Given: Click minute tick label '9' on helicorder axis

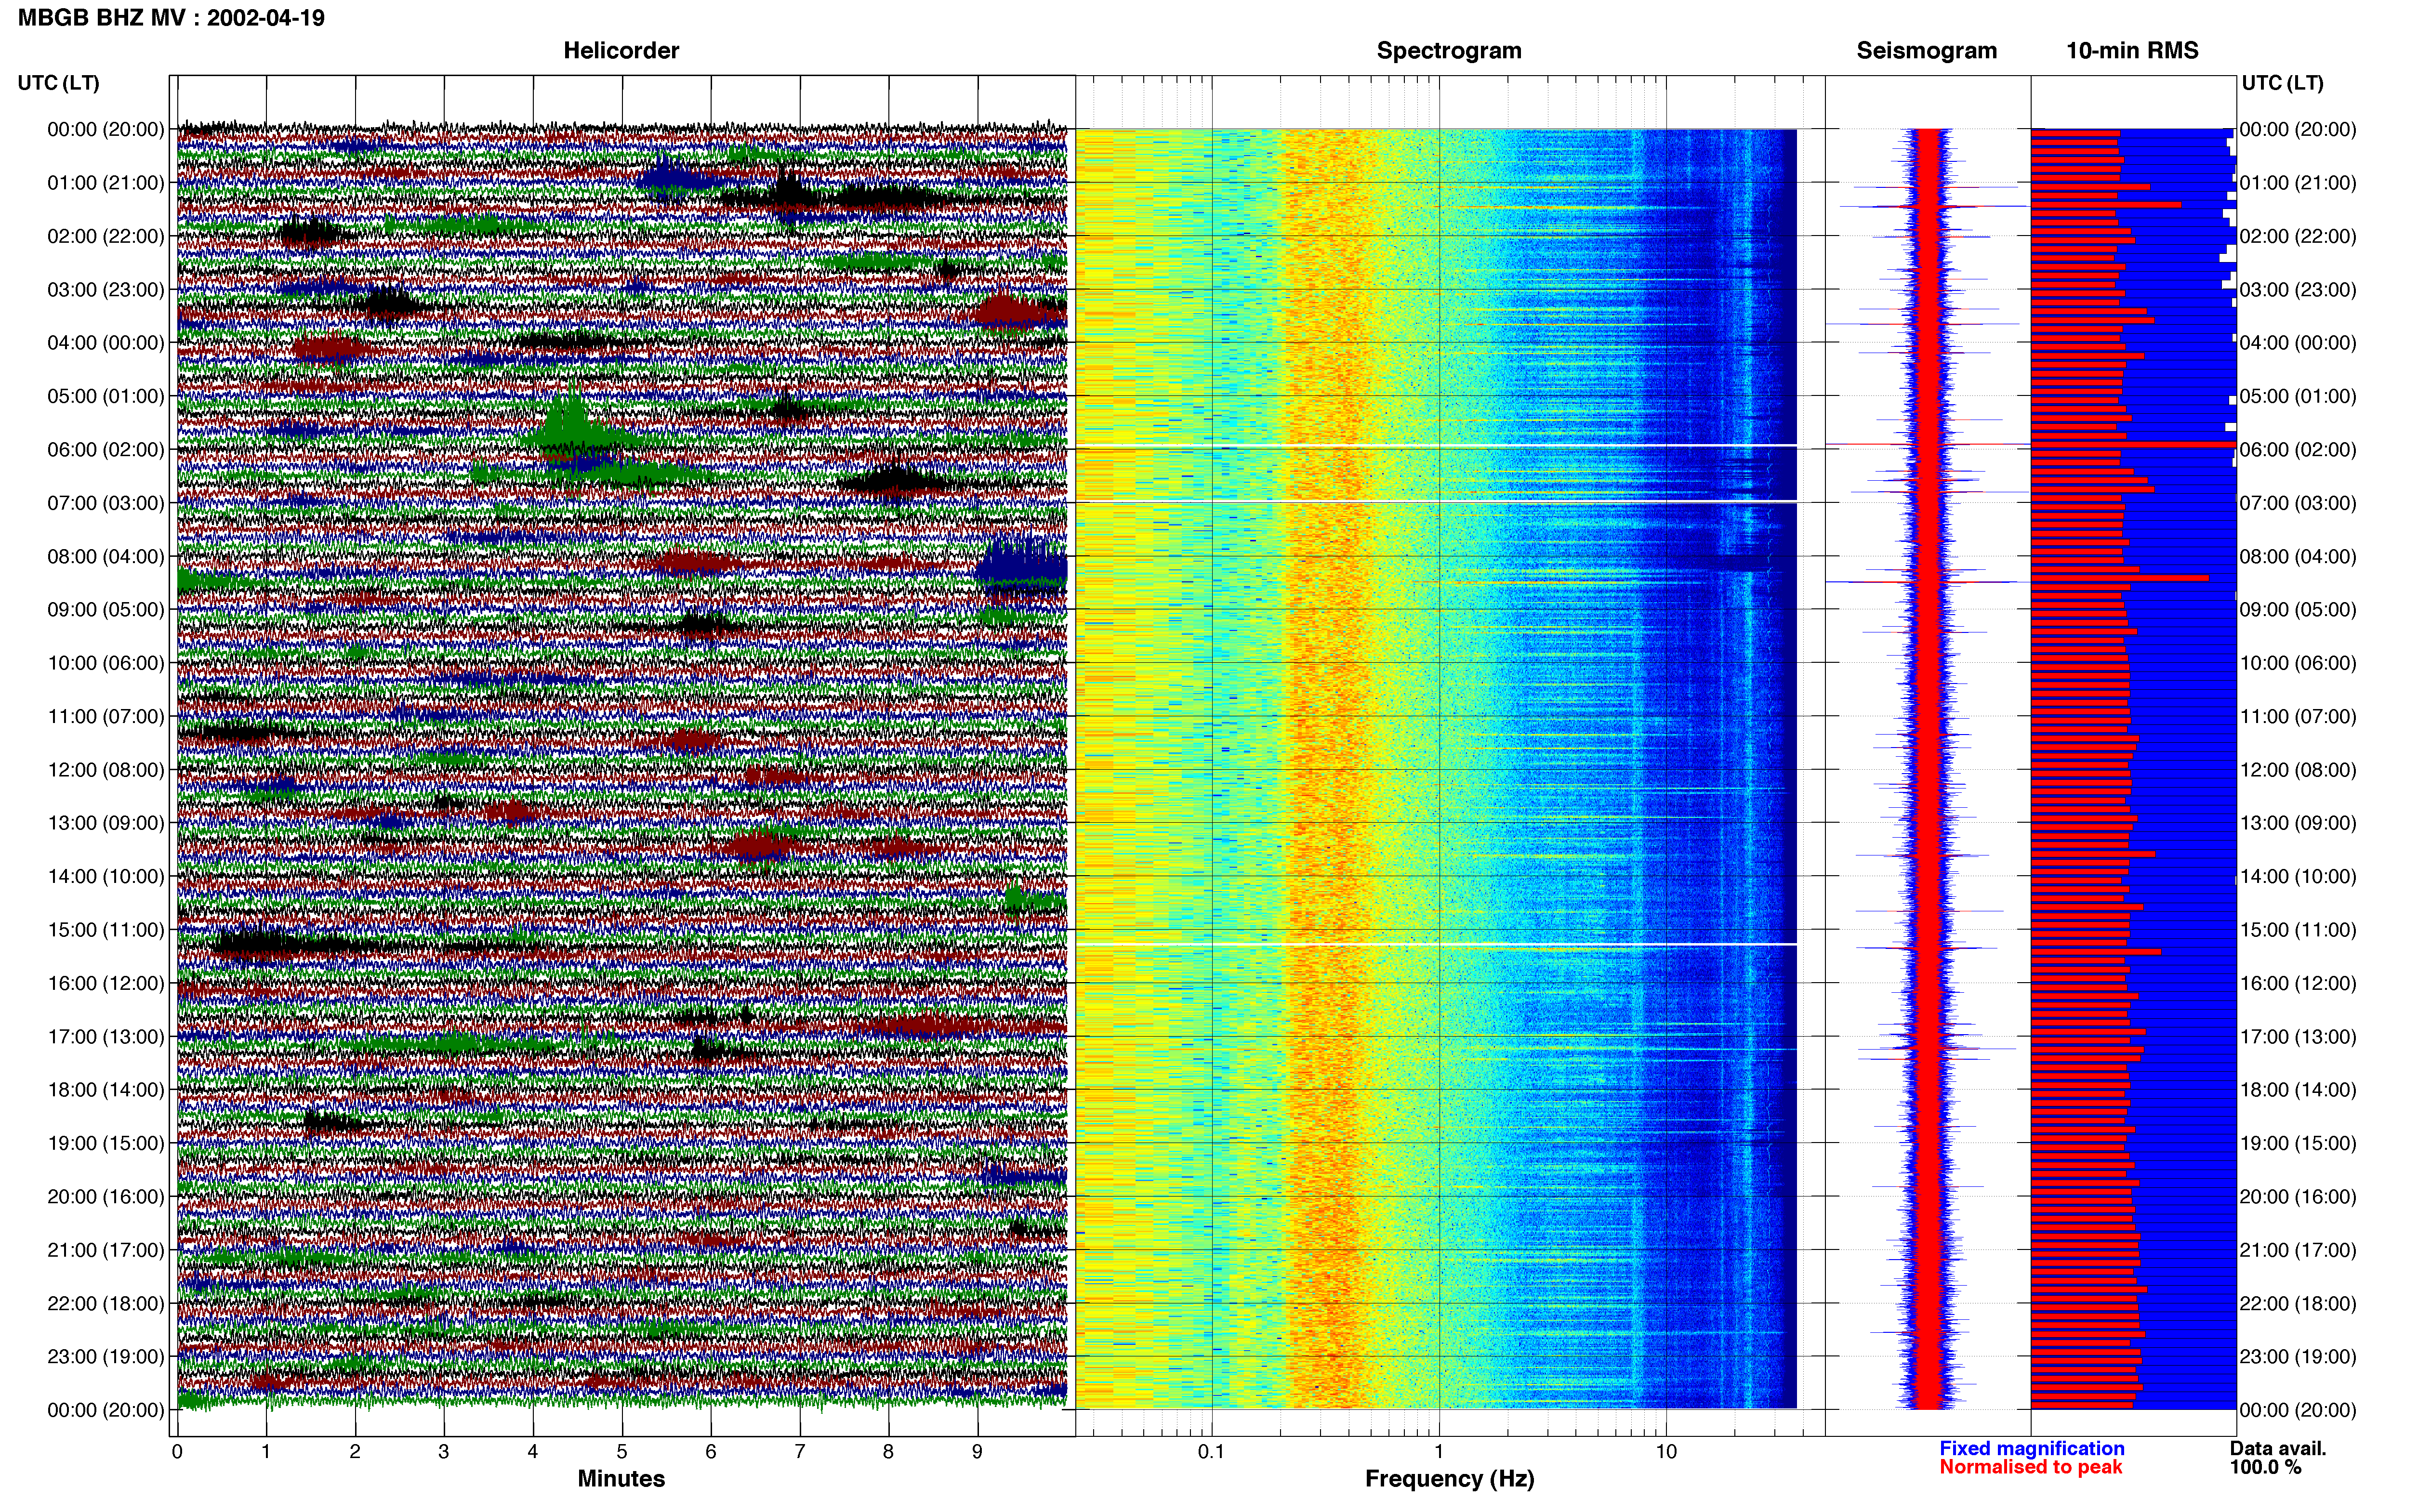Looking at the screenshot, I should (x=977, y=1452).
